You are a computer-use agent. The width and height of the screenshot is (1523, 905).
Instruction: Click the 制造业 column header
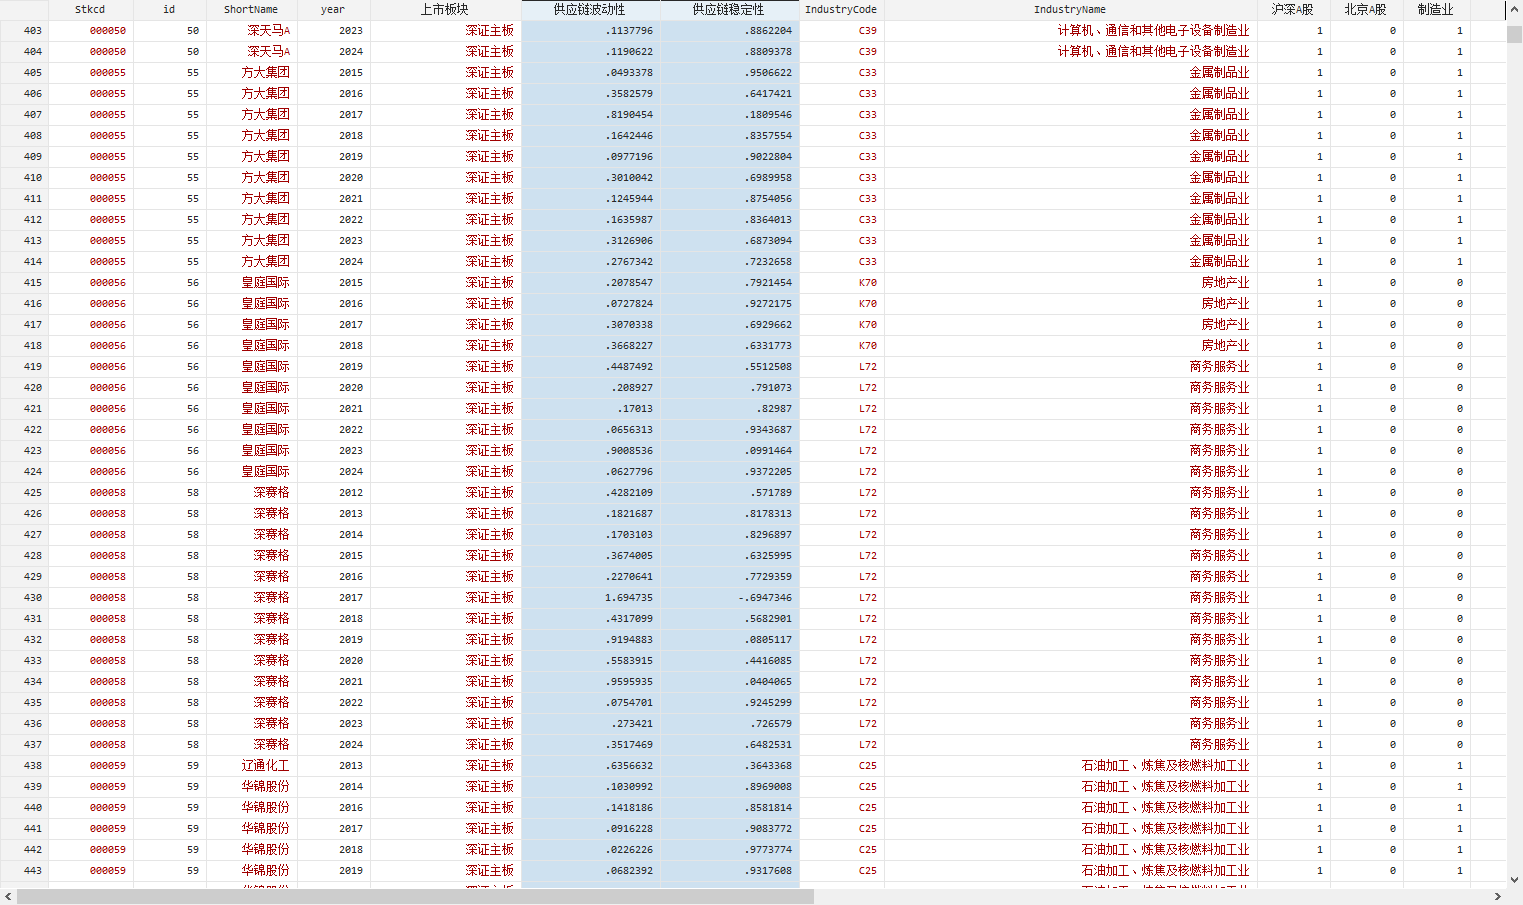tap(1436, 10)
